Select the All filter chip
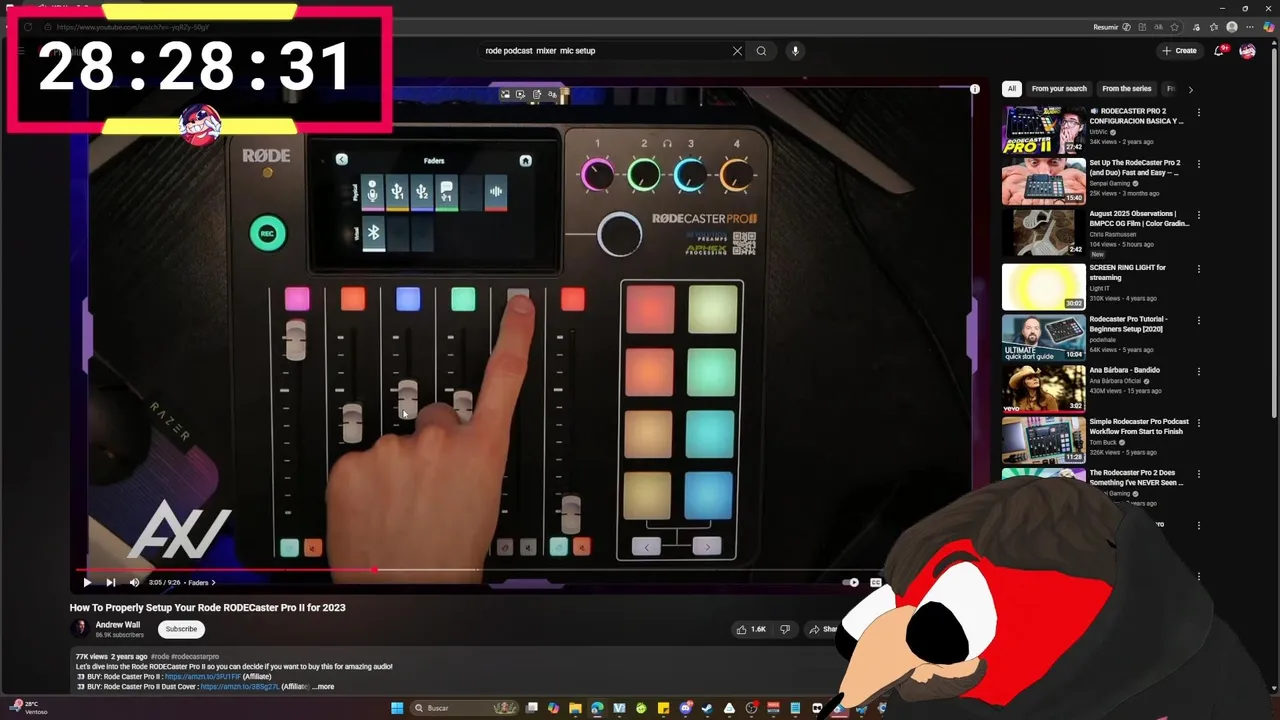Screen dimensions: 1280x720 [1011, 89]
